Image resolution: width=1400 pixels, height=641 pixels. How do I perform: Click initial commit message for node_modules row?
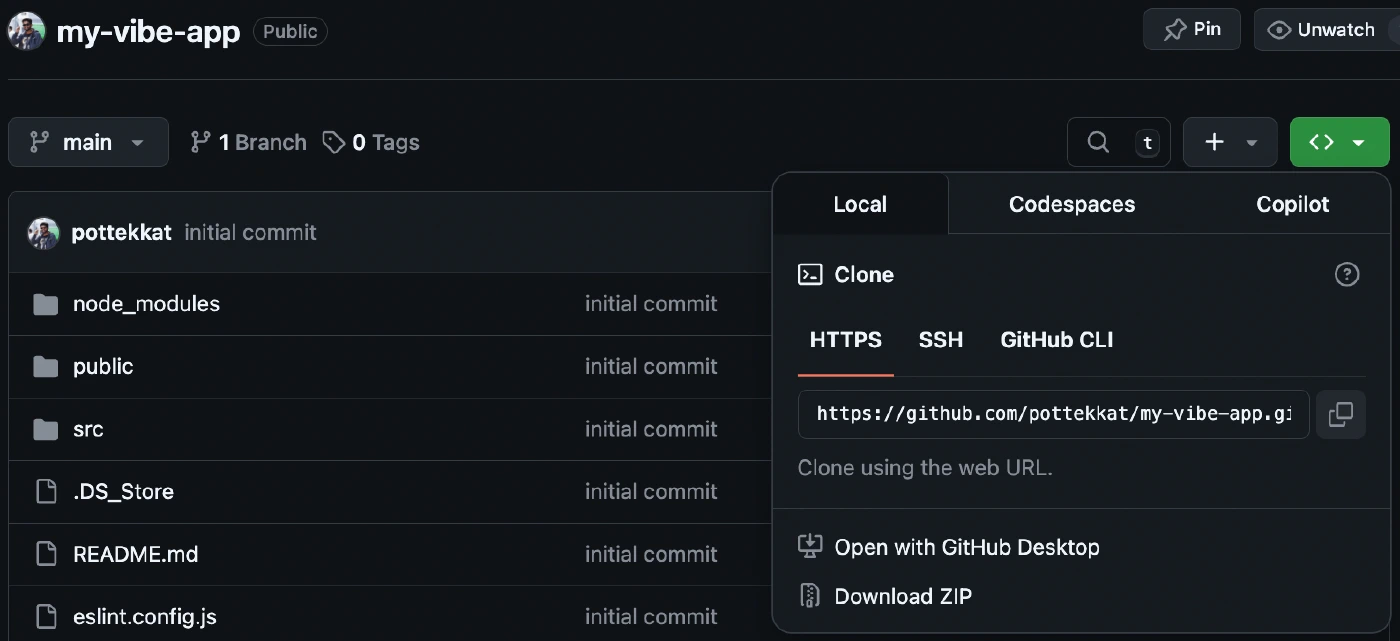point(651,303)
